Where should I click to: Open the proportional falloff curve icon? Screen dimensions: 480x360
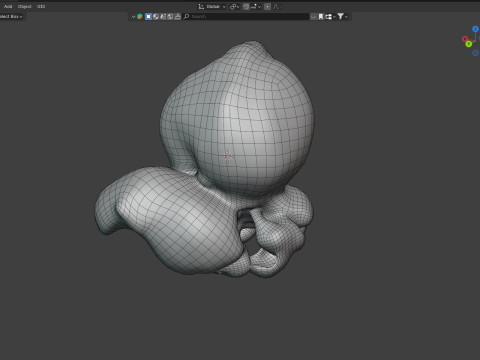click(276, 7)
